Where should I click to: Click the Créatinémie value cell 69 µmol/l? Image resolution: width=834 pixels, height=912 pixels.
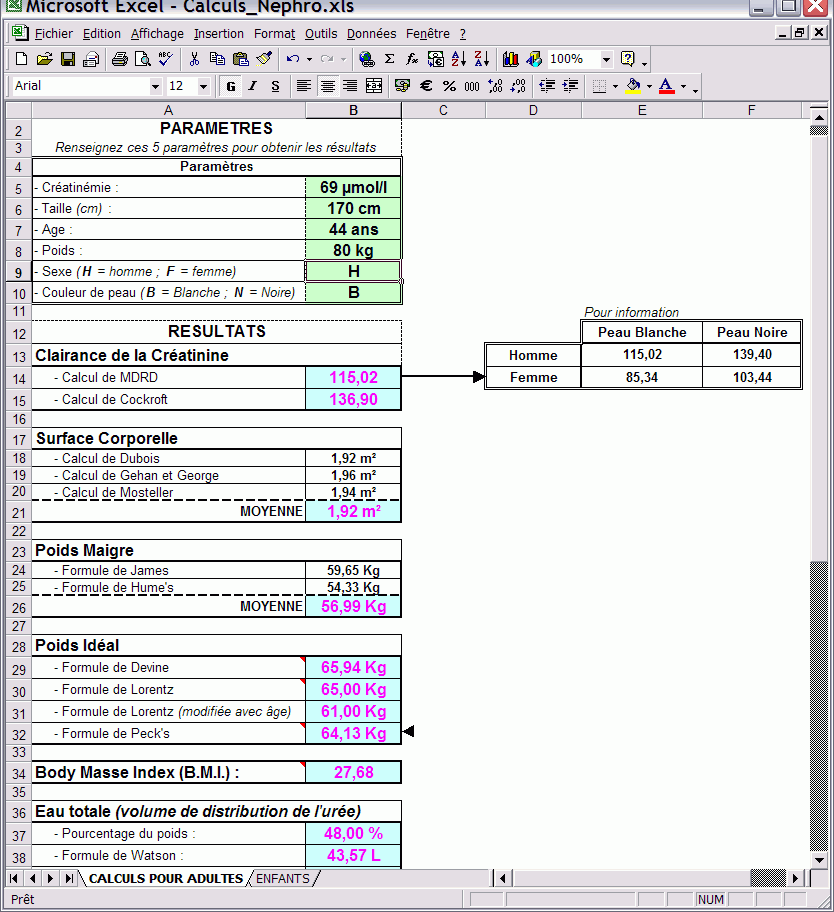(353, 187)
